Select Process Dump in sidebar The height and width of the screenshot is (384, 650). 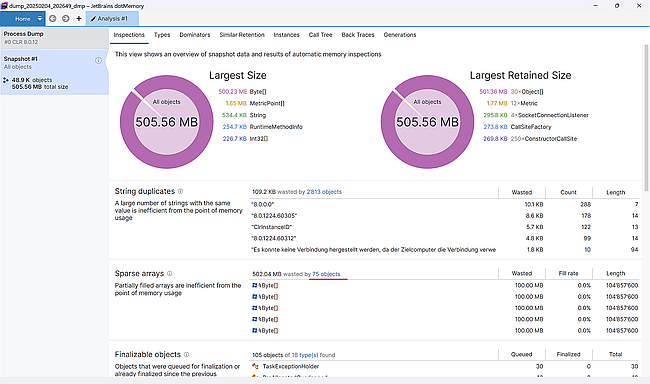pyautogui.click(x=54, y=38)
